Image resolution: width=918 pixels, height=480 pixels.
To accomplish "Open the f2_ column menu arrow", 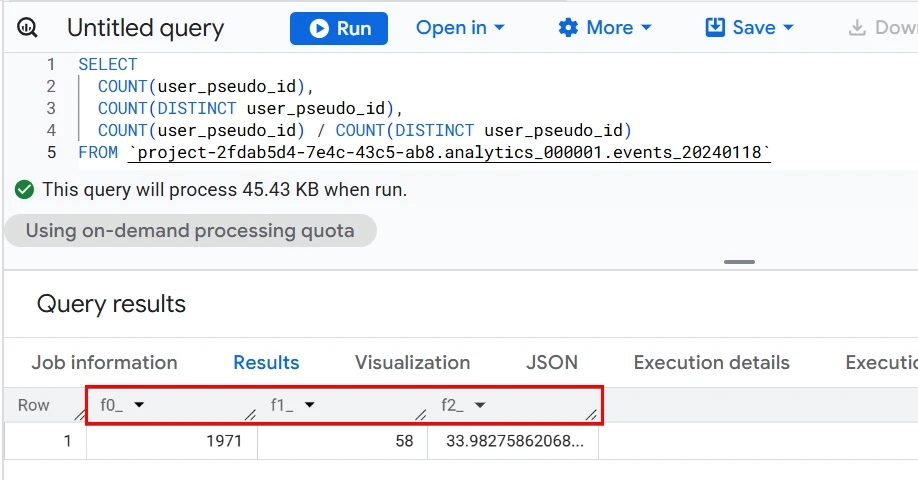I will 480,404.
